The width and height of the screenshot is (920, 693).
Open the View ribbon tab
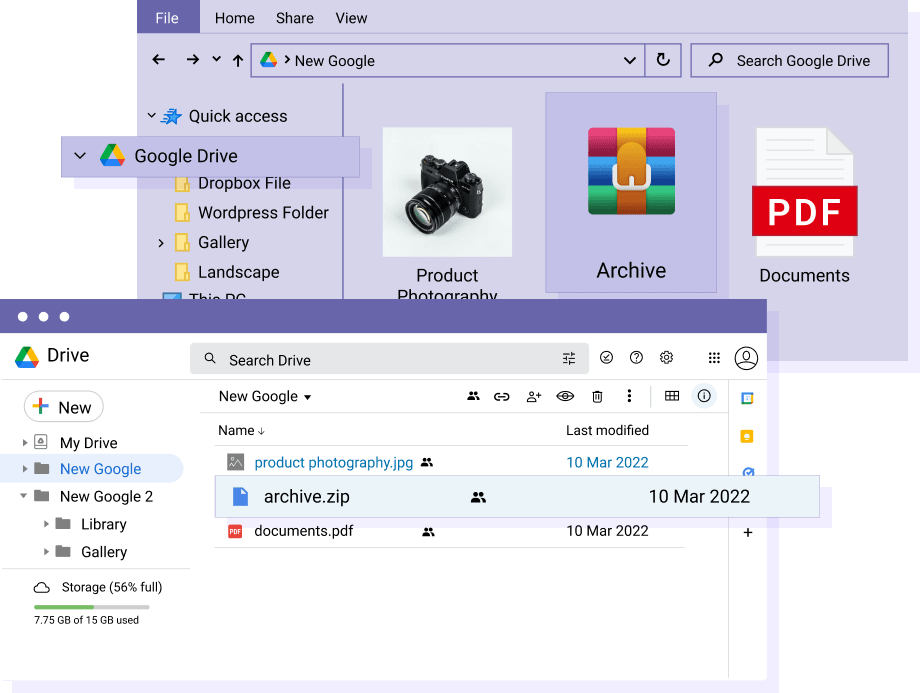tap(351, 18)
